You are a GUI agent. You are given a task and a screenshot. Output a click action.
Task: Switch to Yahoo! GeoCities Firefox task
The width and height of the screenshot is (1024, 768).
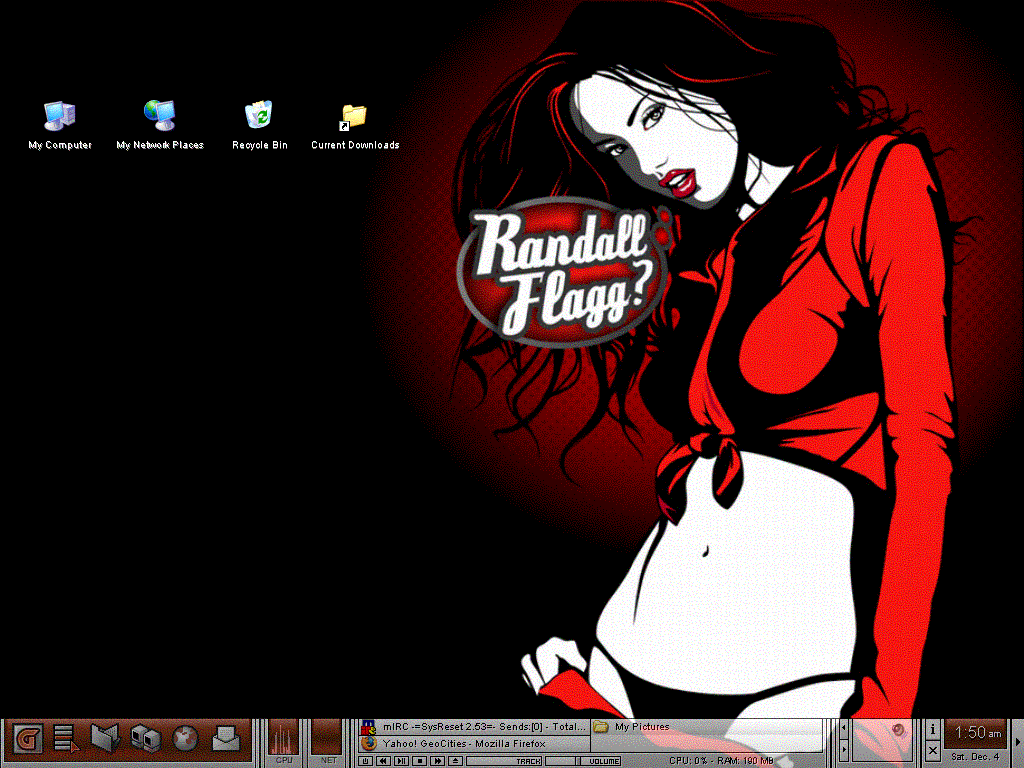point(475,743)
